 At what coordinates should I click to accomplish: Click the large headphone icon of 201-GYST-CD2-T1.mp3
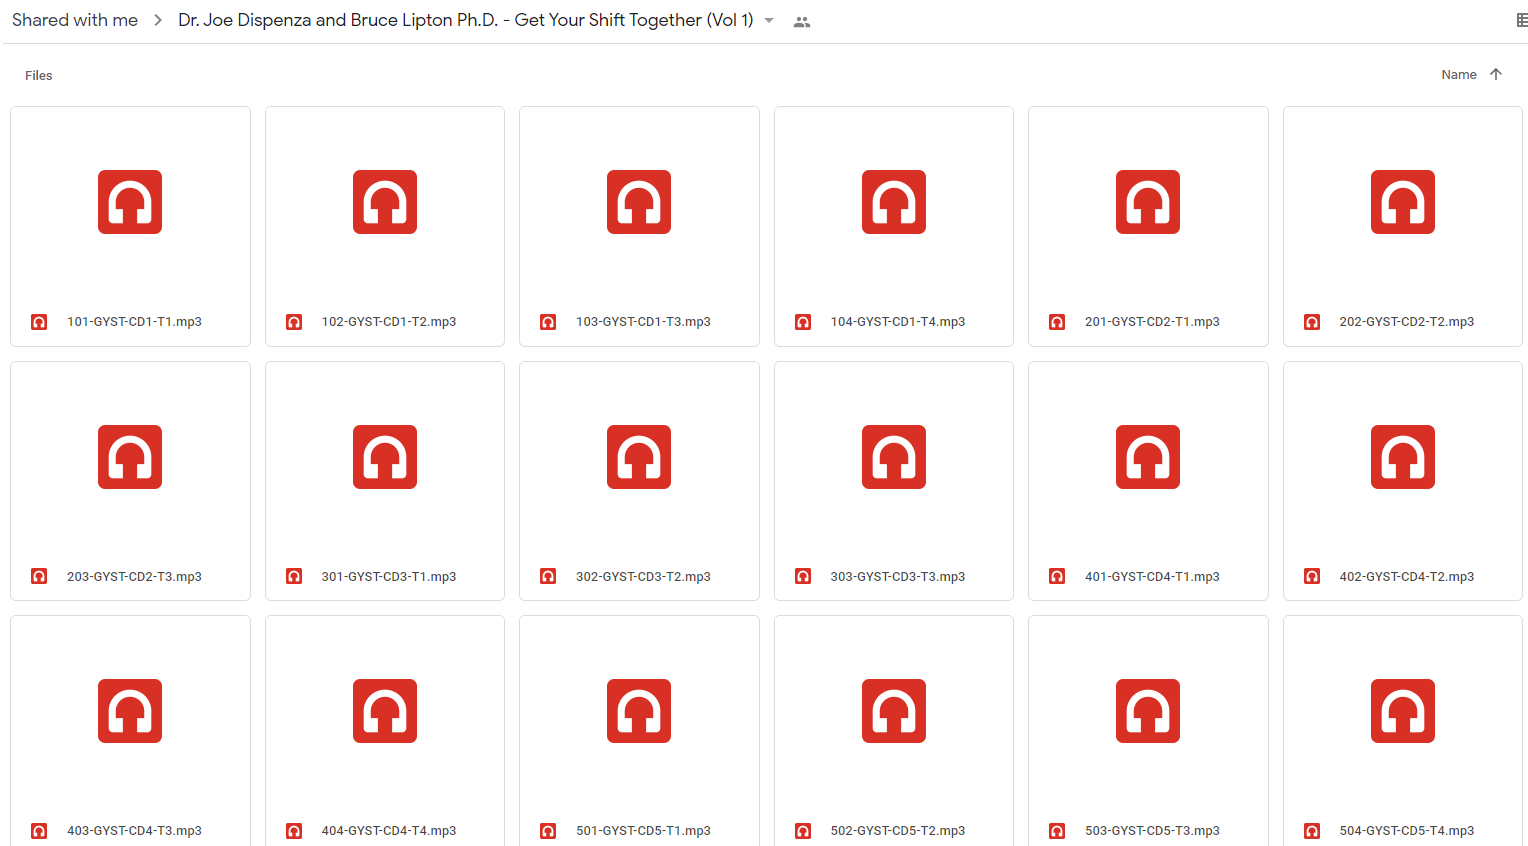click(x=1148, y=202)
